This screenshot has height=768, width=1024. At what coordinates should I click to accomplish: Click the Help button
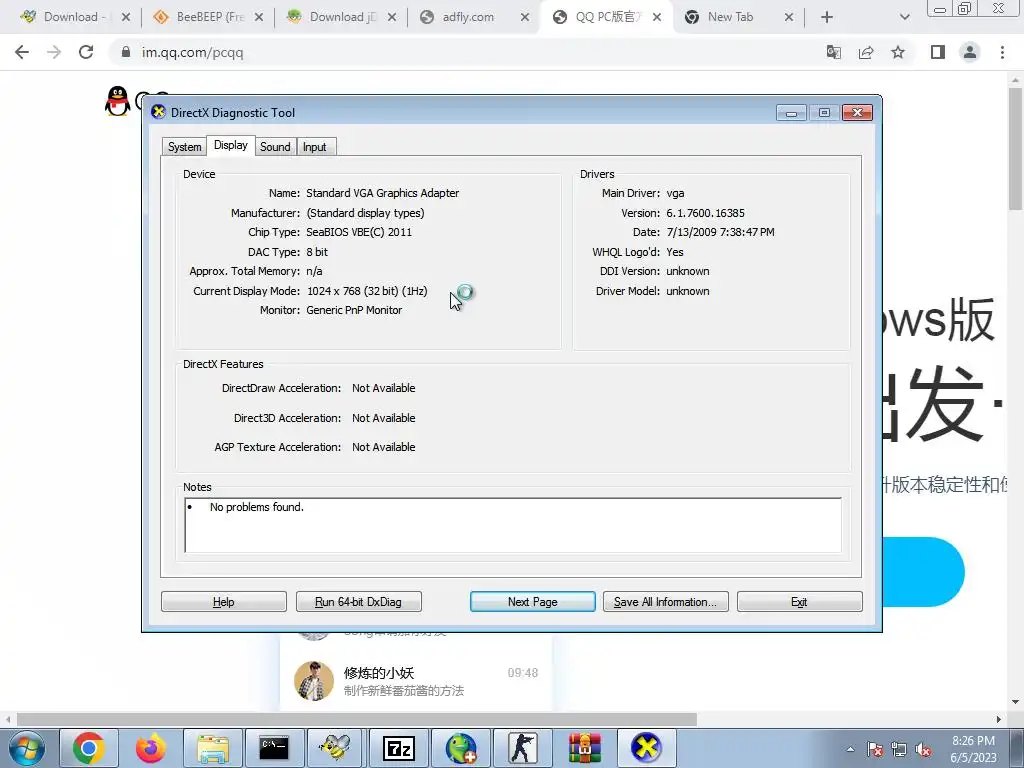tap(223, 601)
